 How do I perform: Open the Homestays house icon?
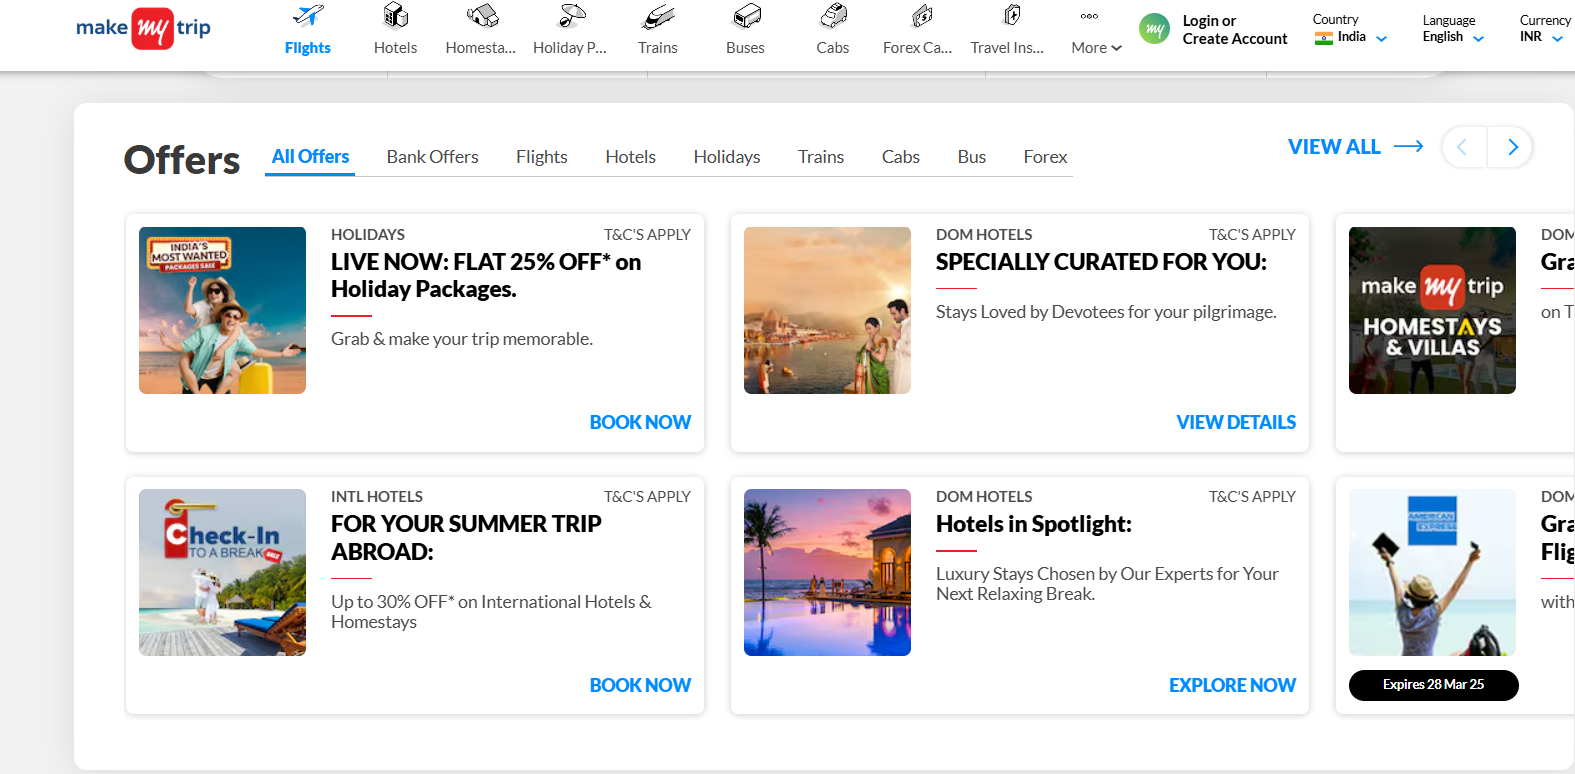(x=482, y=16)
